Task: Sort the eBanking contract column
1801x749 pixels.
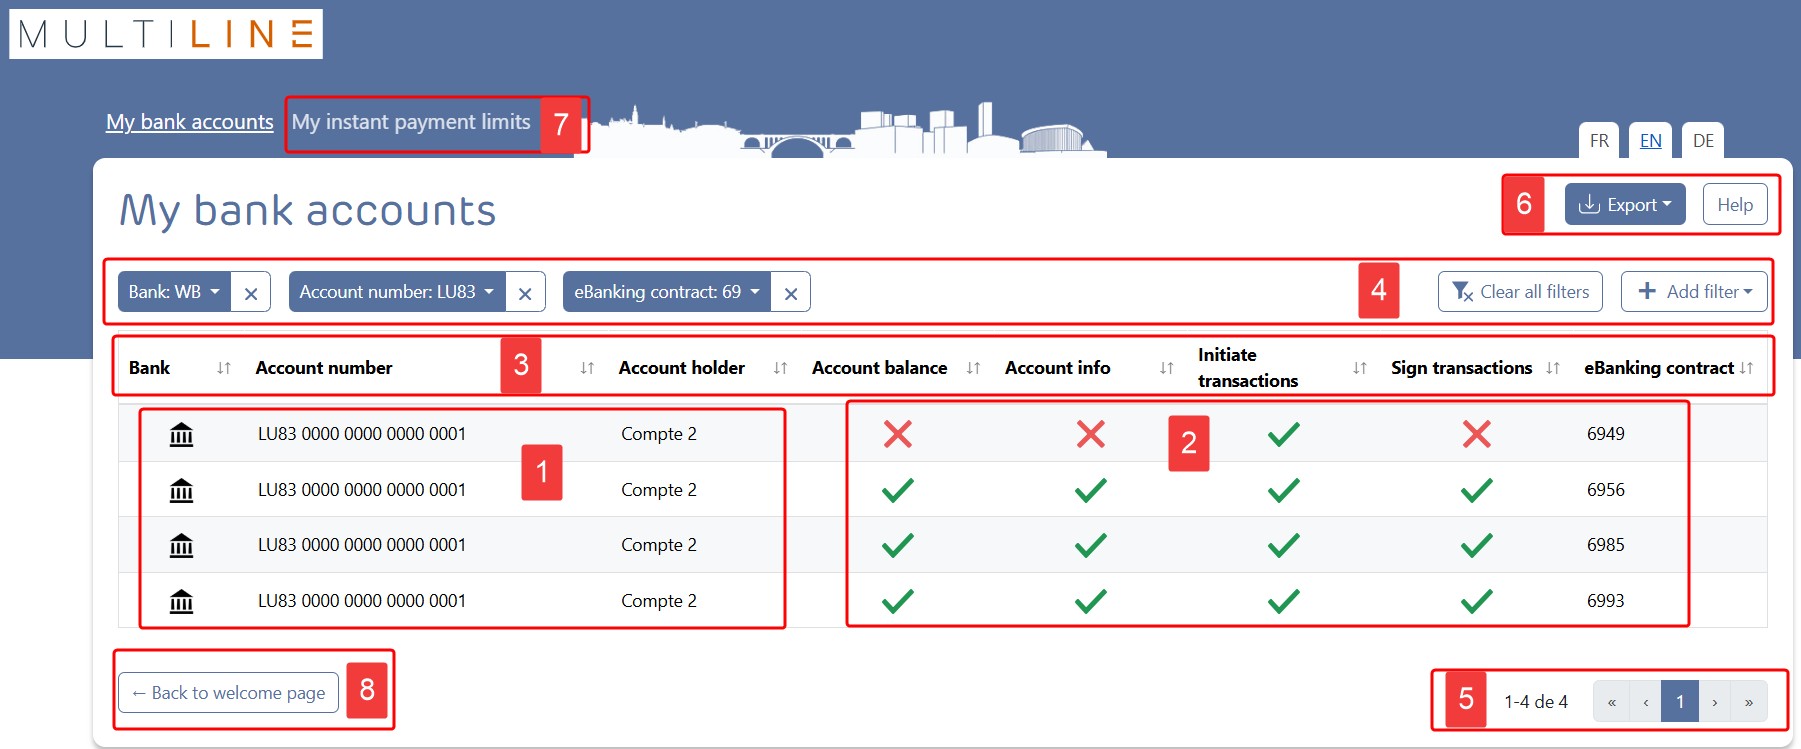Action: (1746, 368)
